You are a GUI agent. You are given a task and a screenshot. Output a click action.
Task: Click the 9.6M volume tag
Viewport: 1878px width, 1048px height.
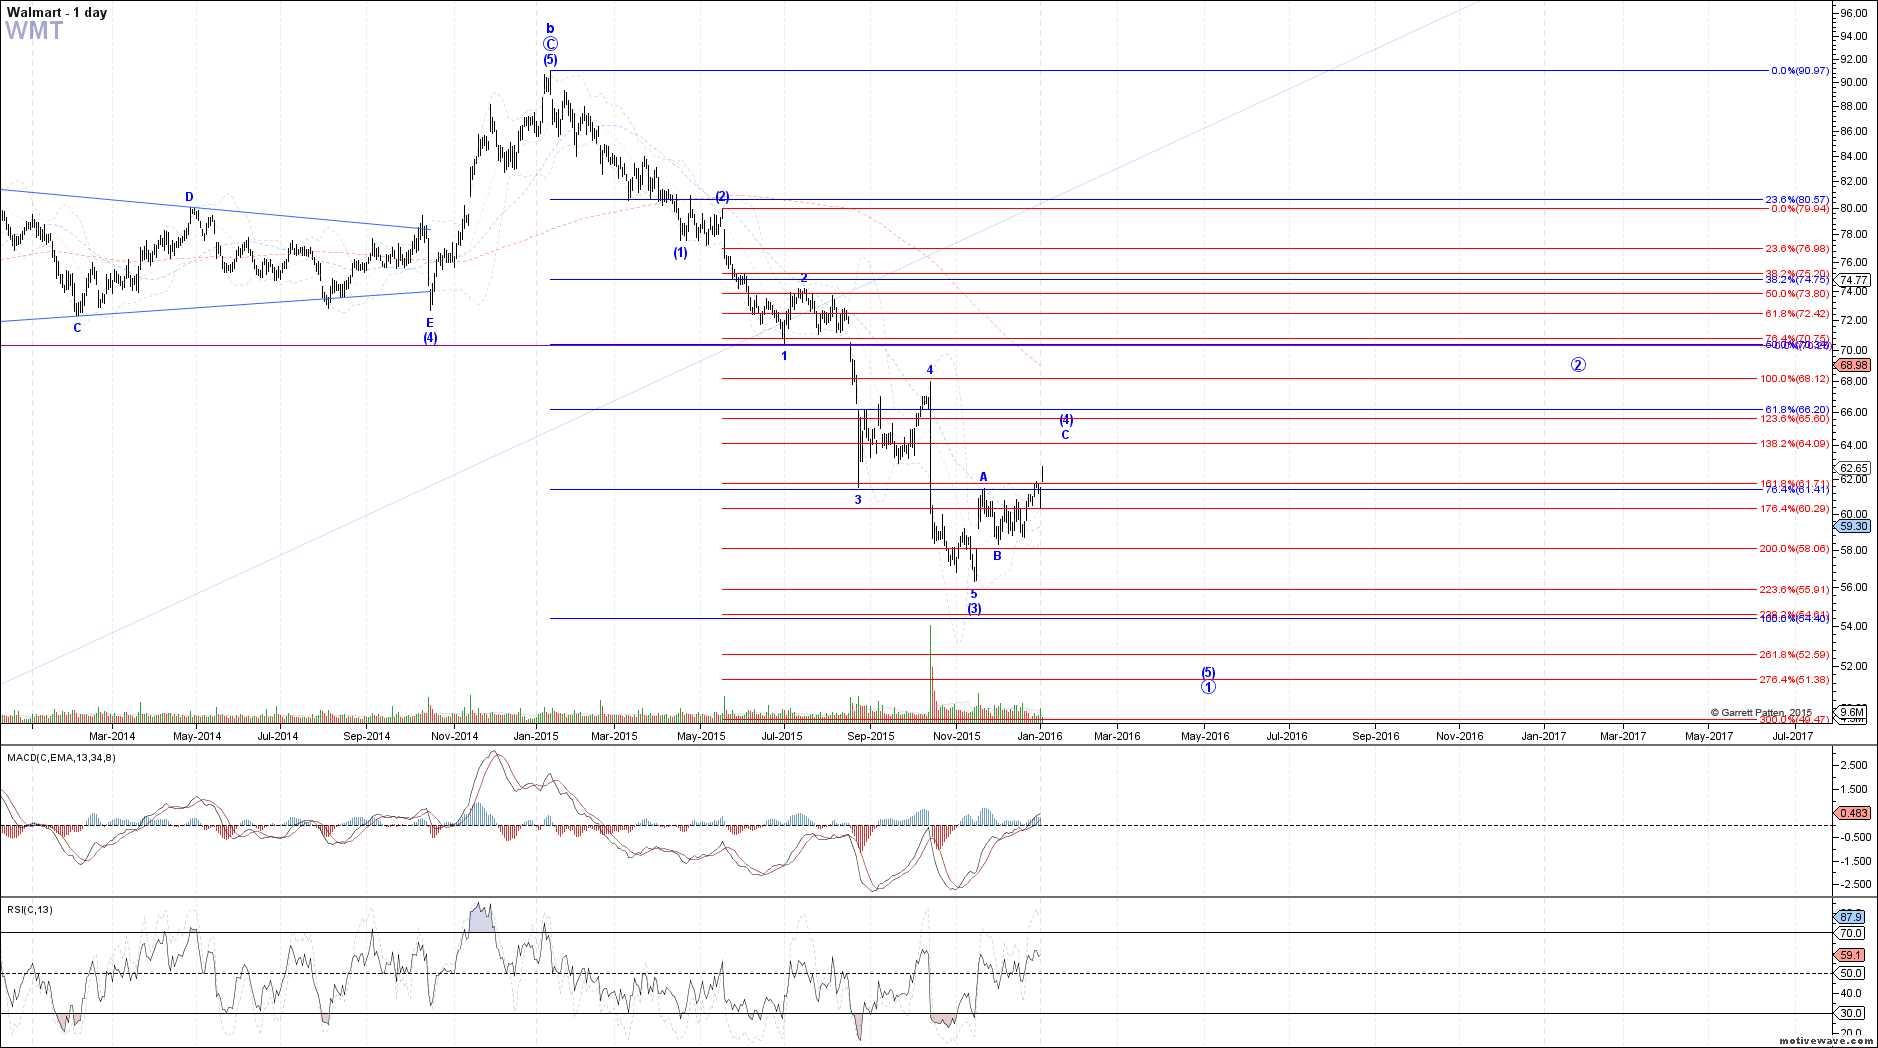pos(1853,712)
